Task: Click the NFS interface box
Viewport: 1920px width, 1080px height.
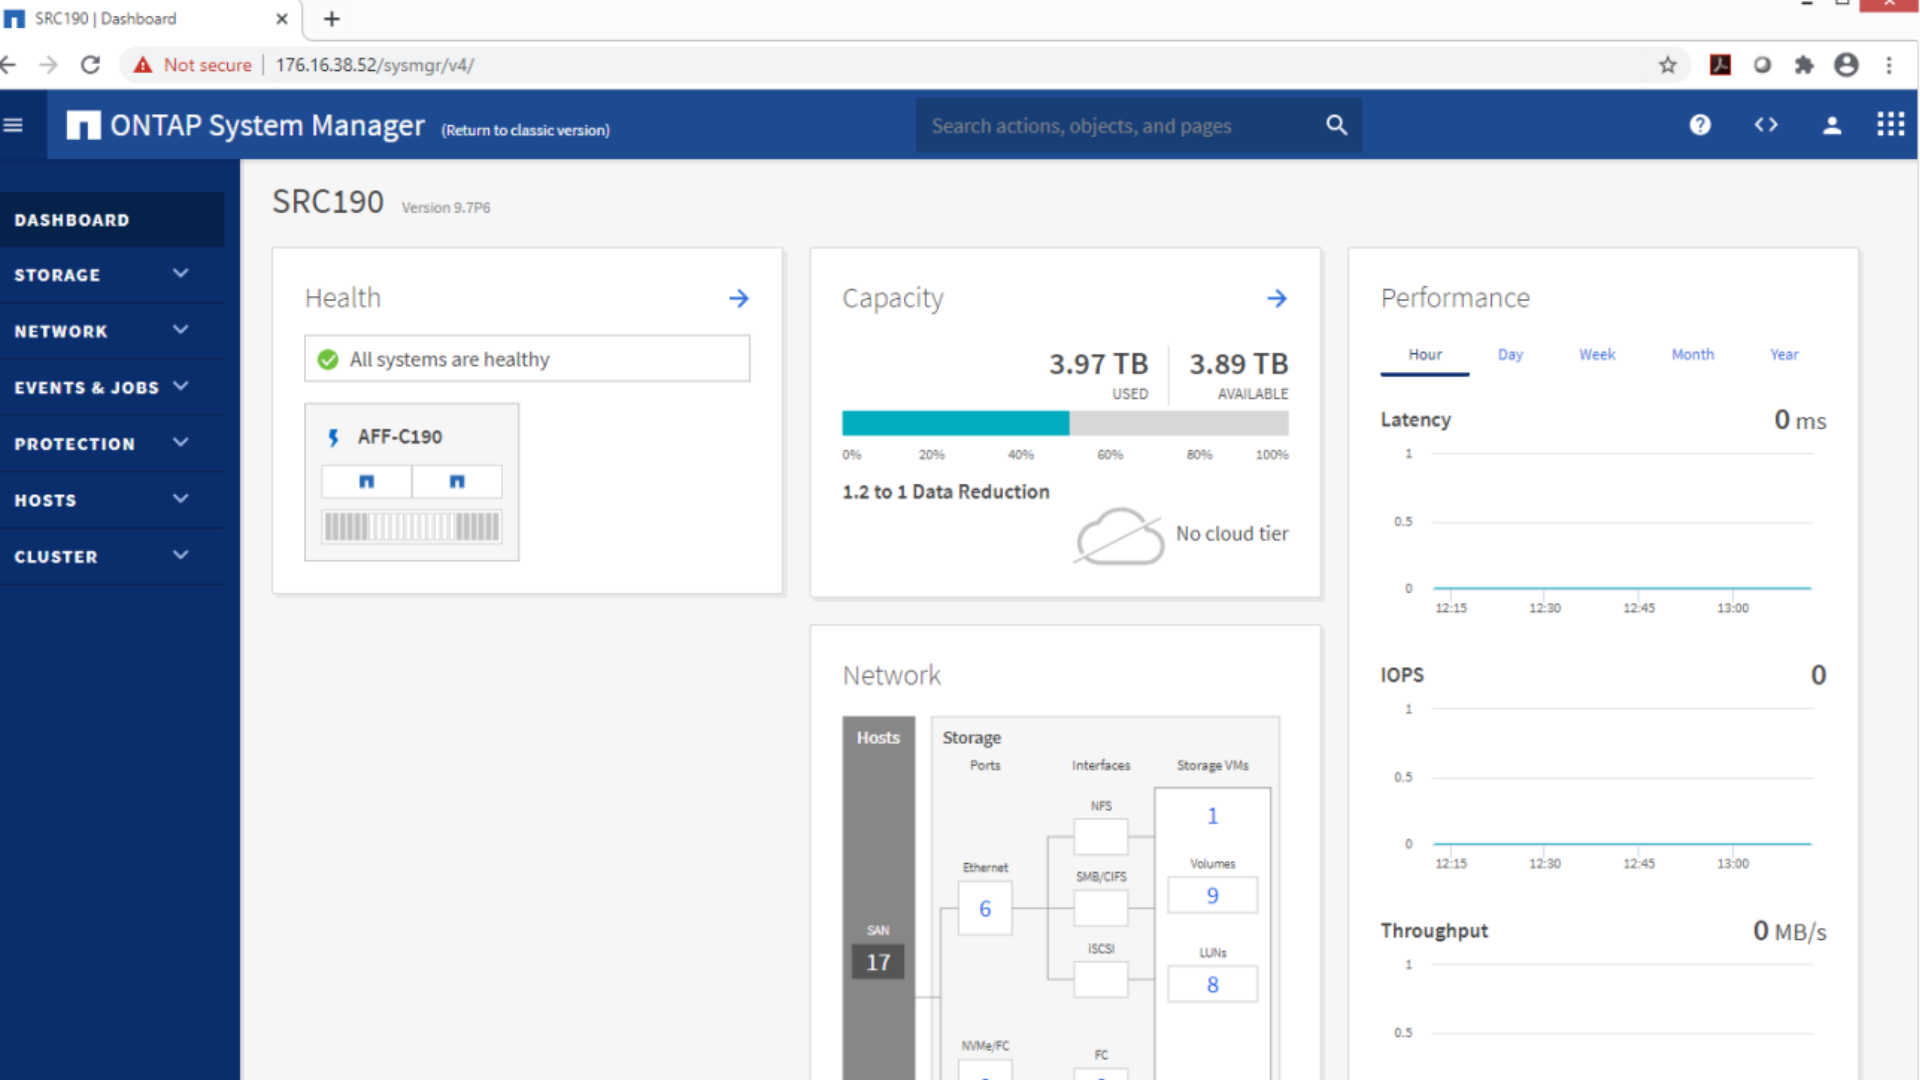Action: point(1101,836)
